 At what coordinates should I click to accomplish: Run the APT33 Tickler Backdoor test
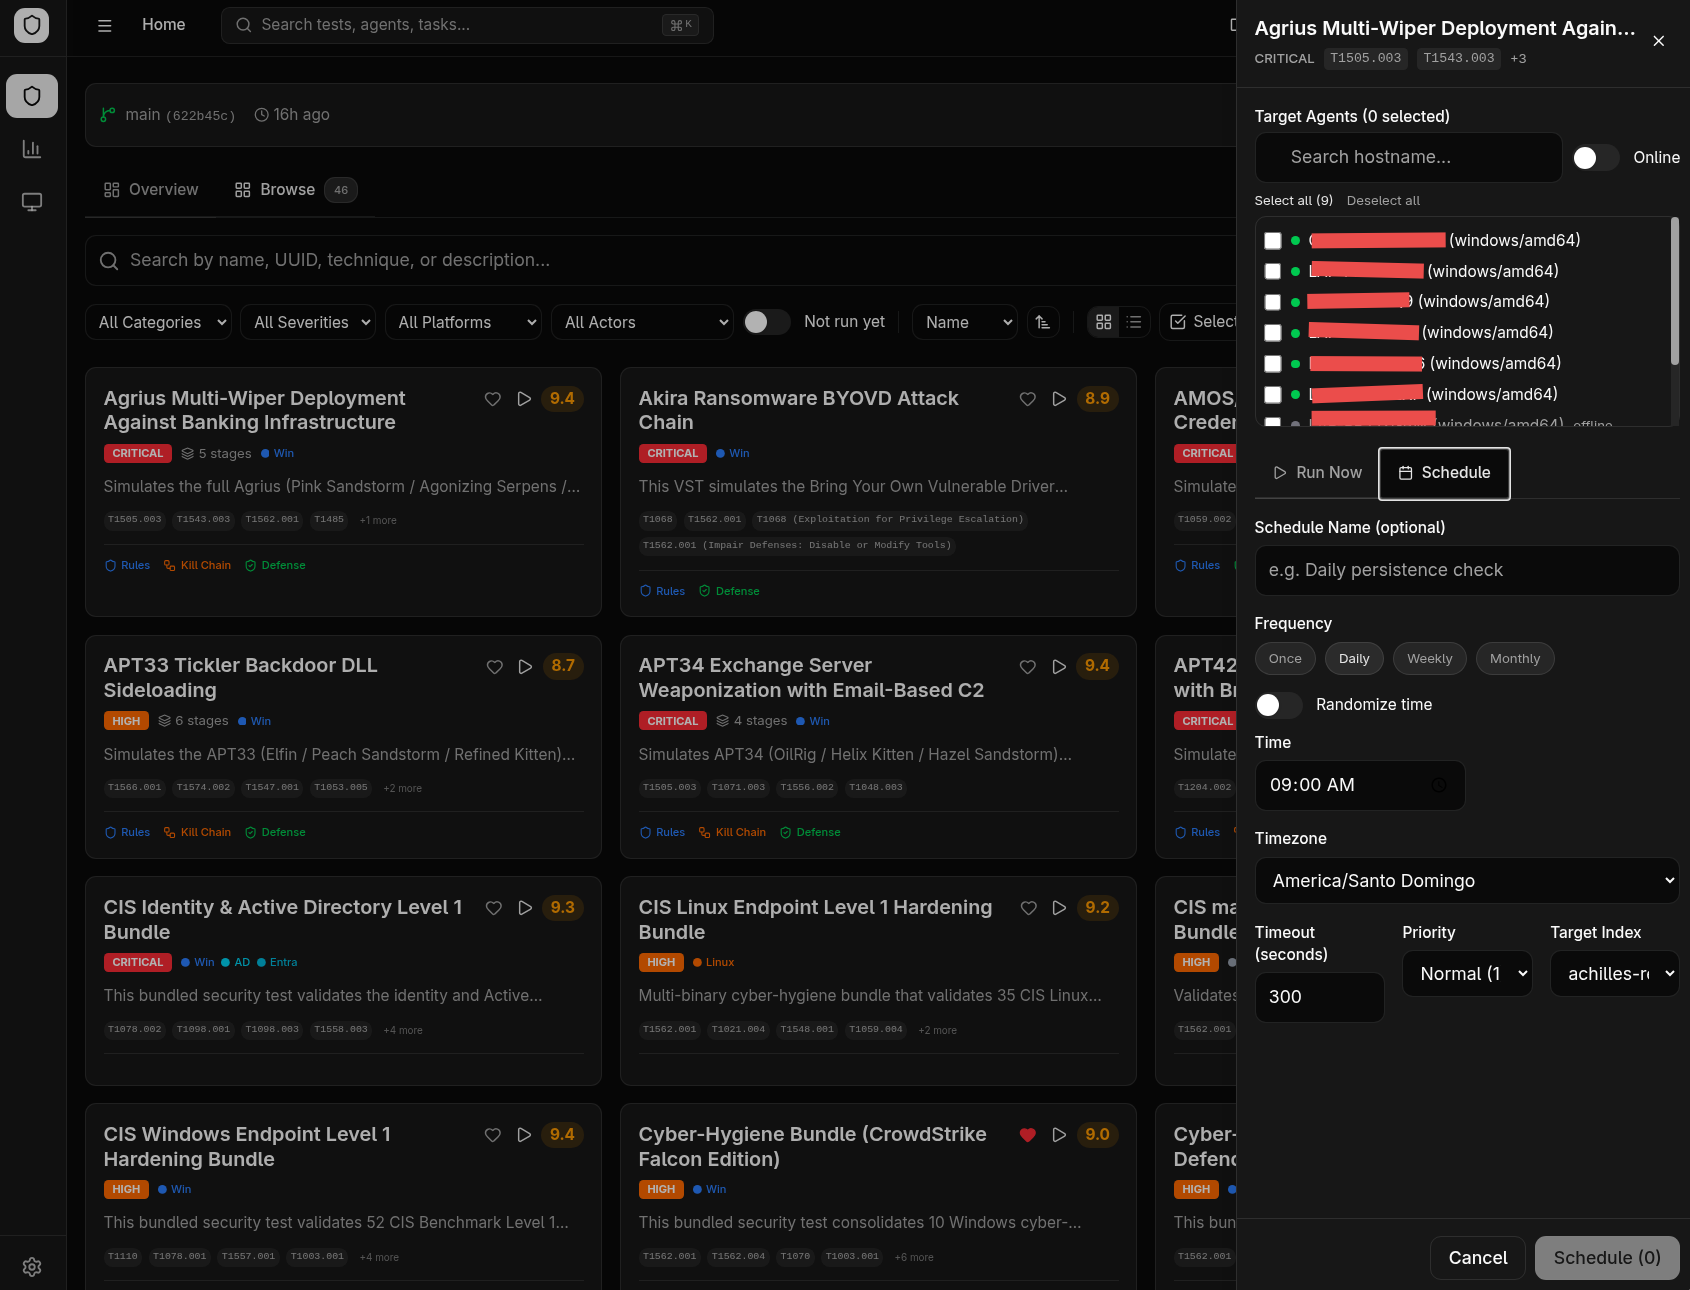[x=525, y=667]
